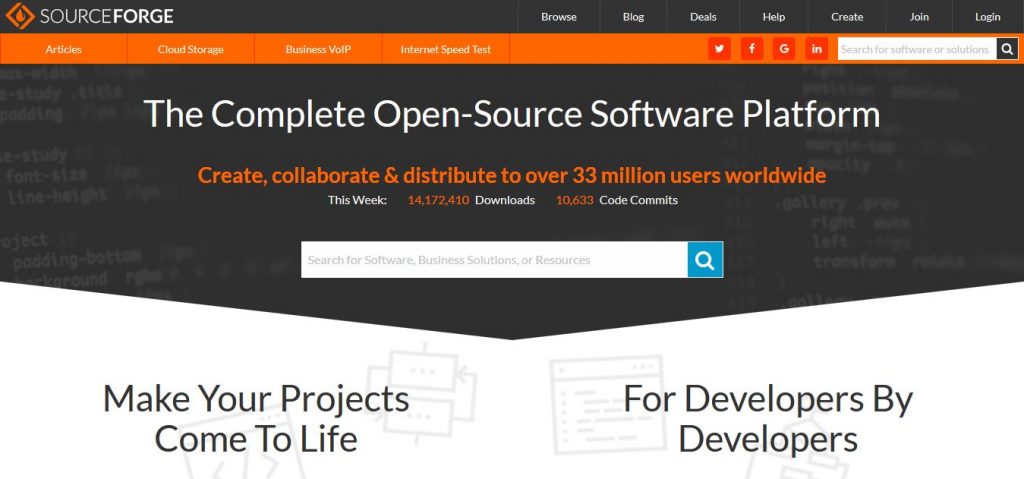Focus the 'Search for Software, Business Solutions, or Resources' field
Screen dimensions: 1024x479
(x=494, y=259)
